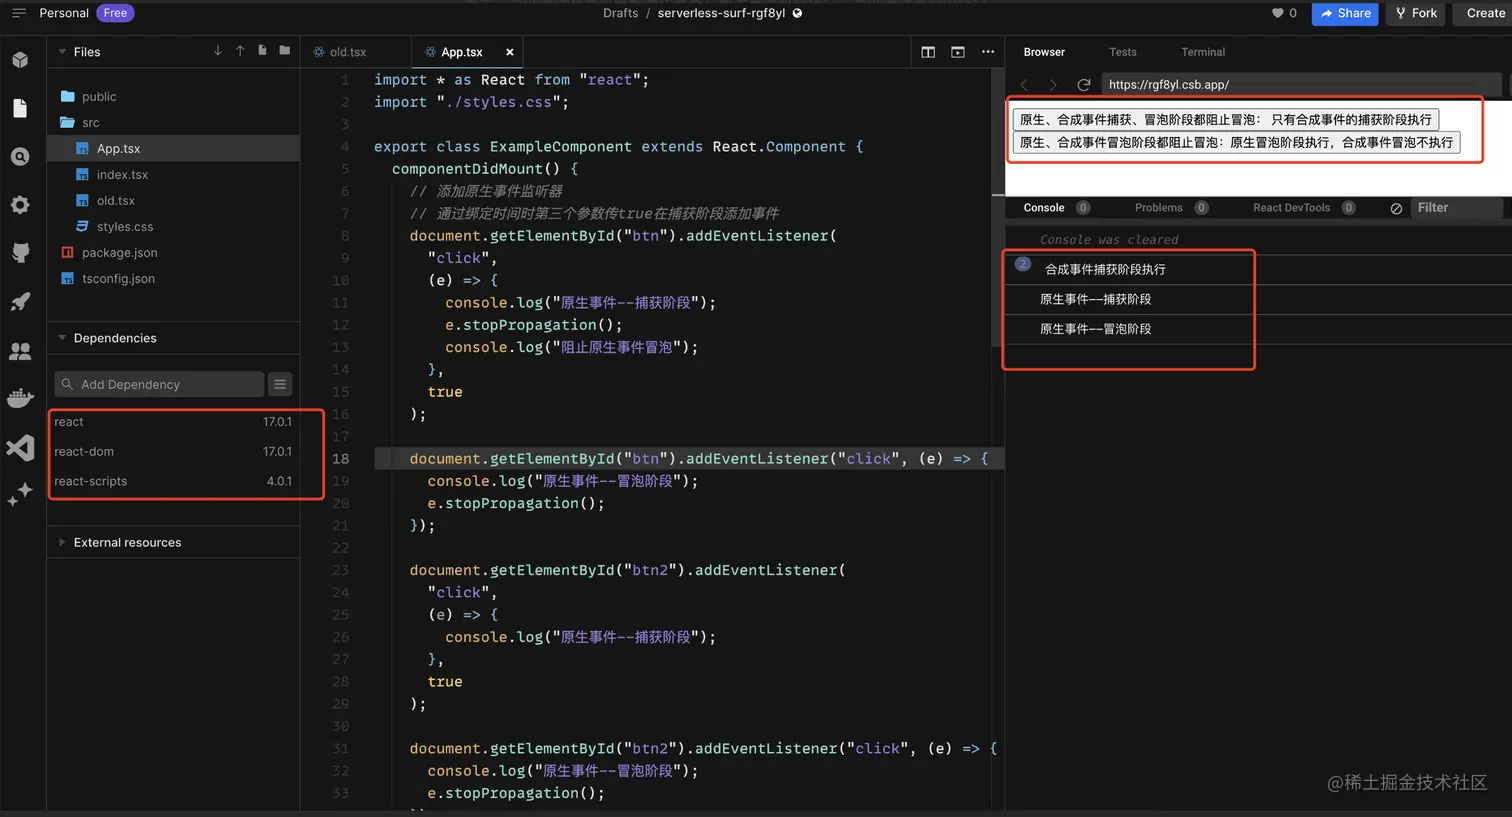
Task: Expand the External resources section
Action: 62,542
